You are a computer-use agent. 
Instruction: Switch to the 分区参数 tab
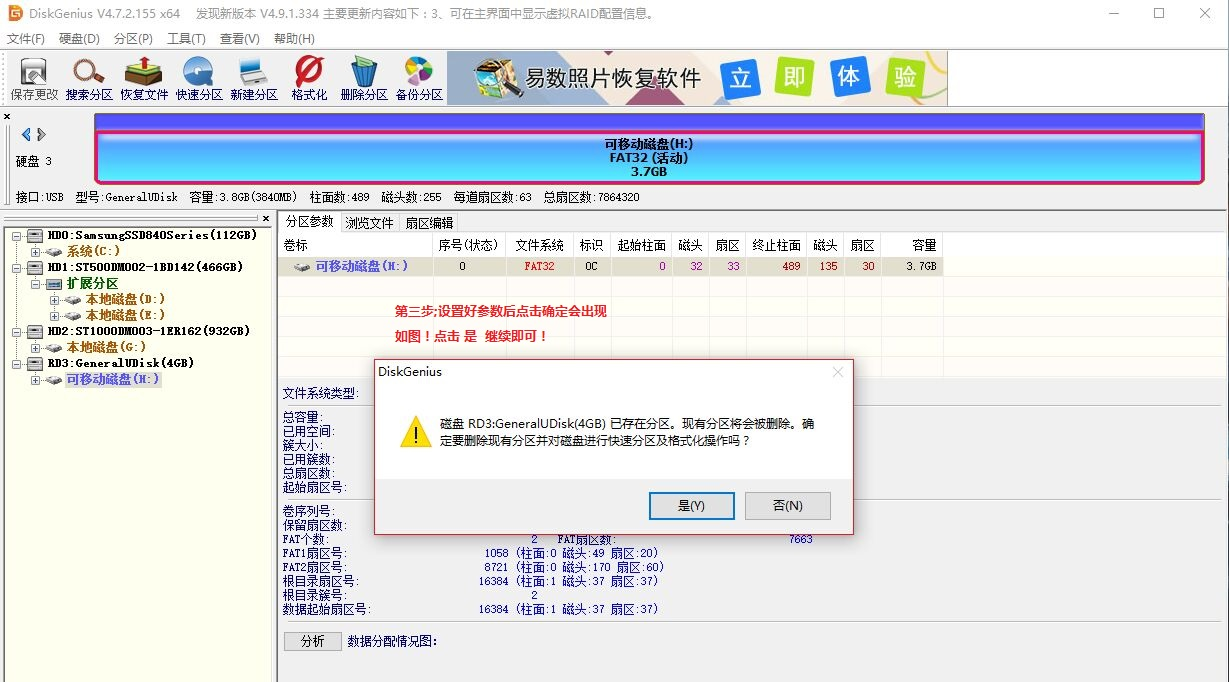pyautogui.click(x=309, y=222)
